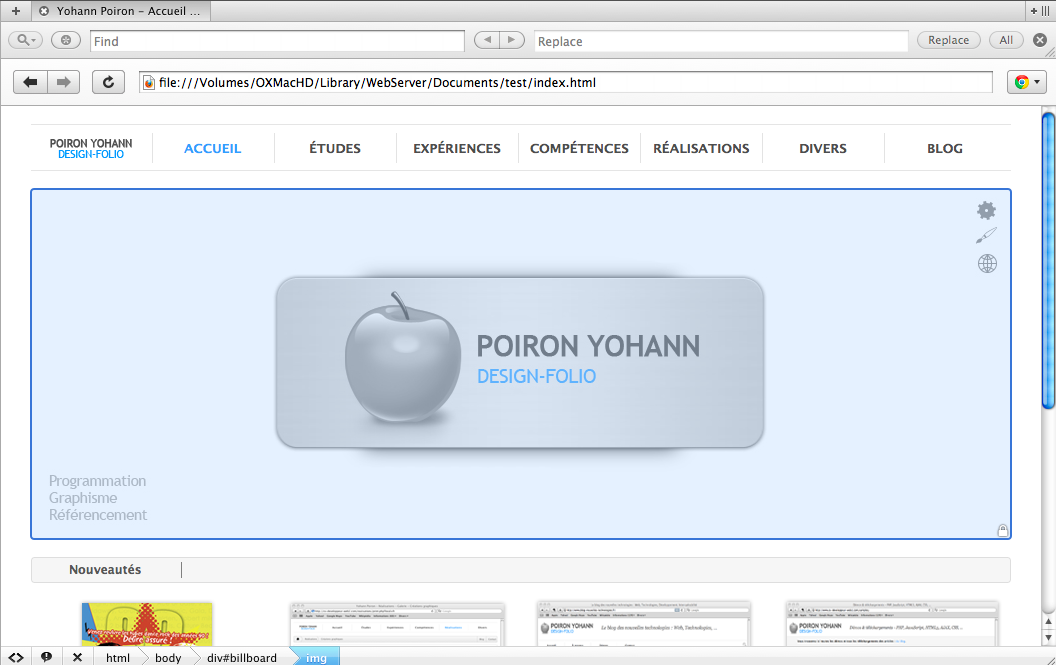Click the globe icon in the billboard

pos(987,264)
